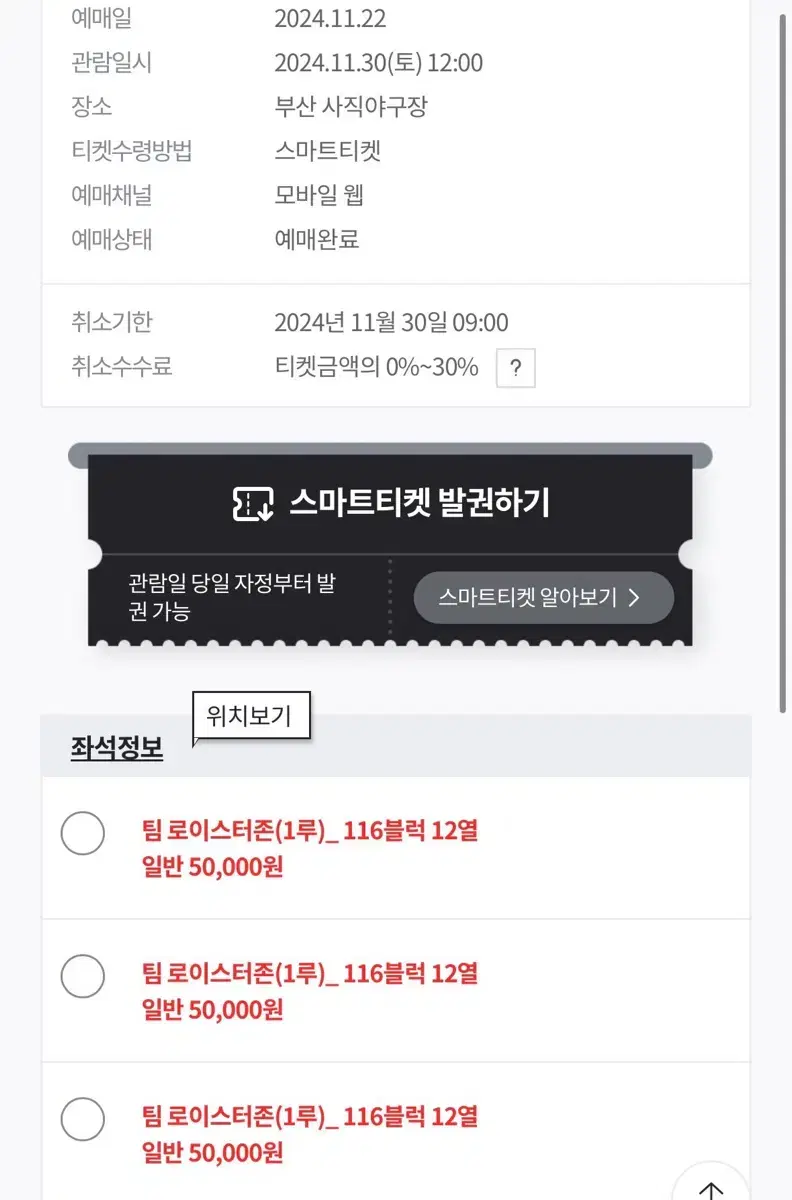Open the 위치보기 speech bubble
The height and width of the screenshot is (1200, 792).
(250, 717)
